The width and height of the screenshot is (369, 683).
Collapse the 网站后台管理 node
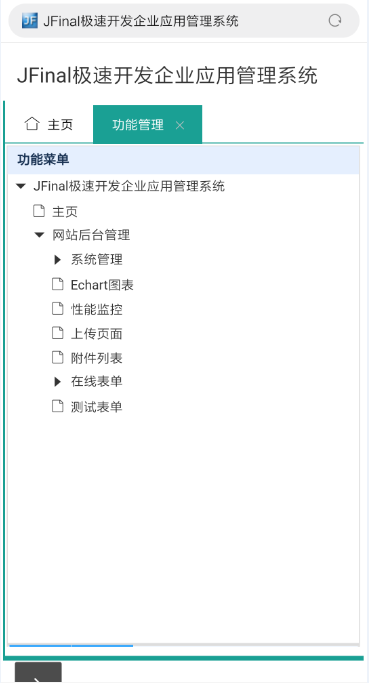pos(39,235)
